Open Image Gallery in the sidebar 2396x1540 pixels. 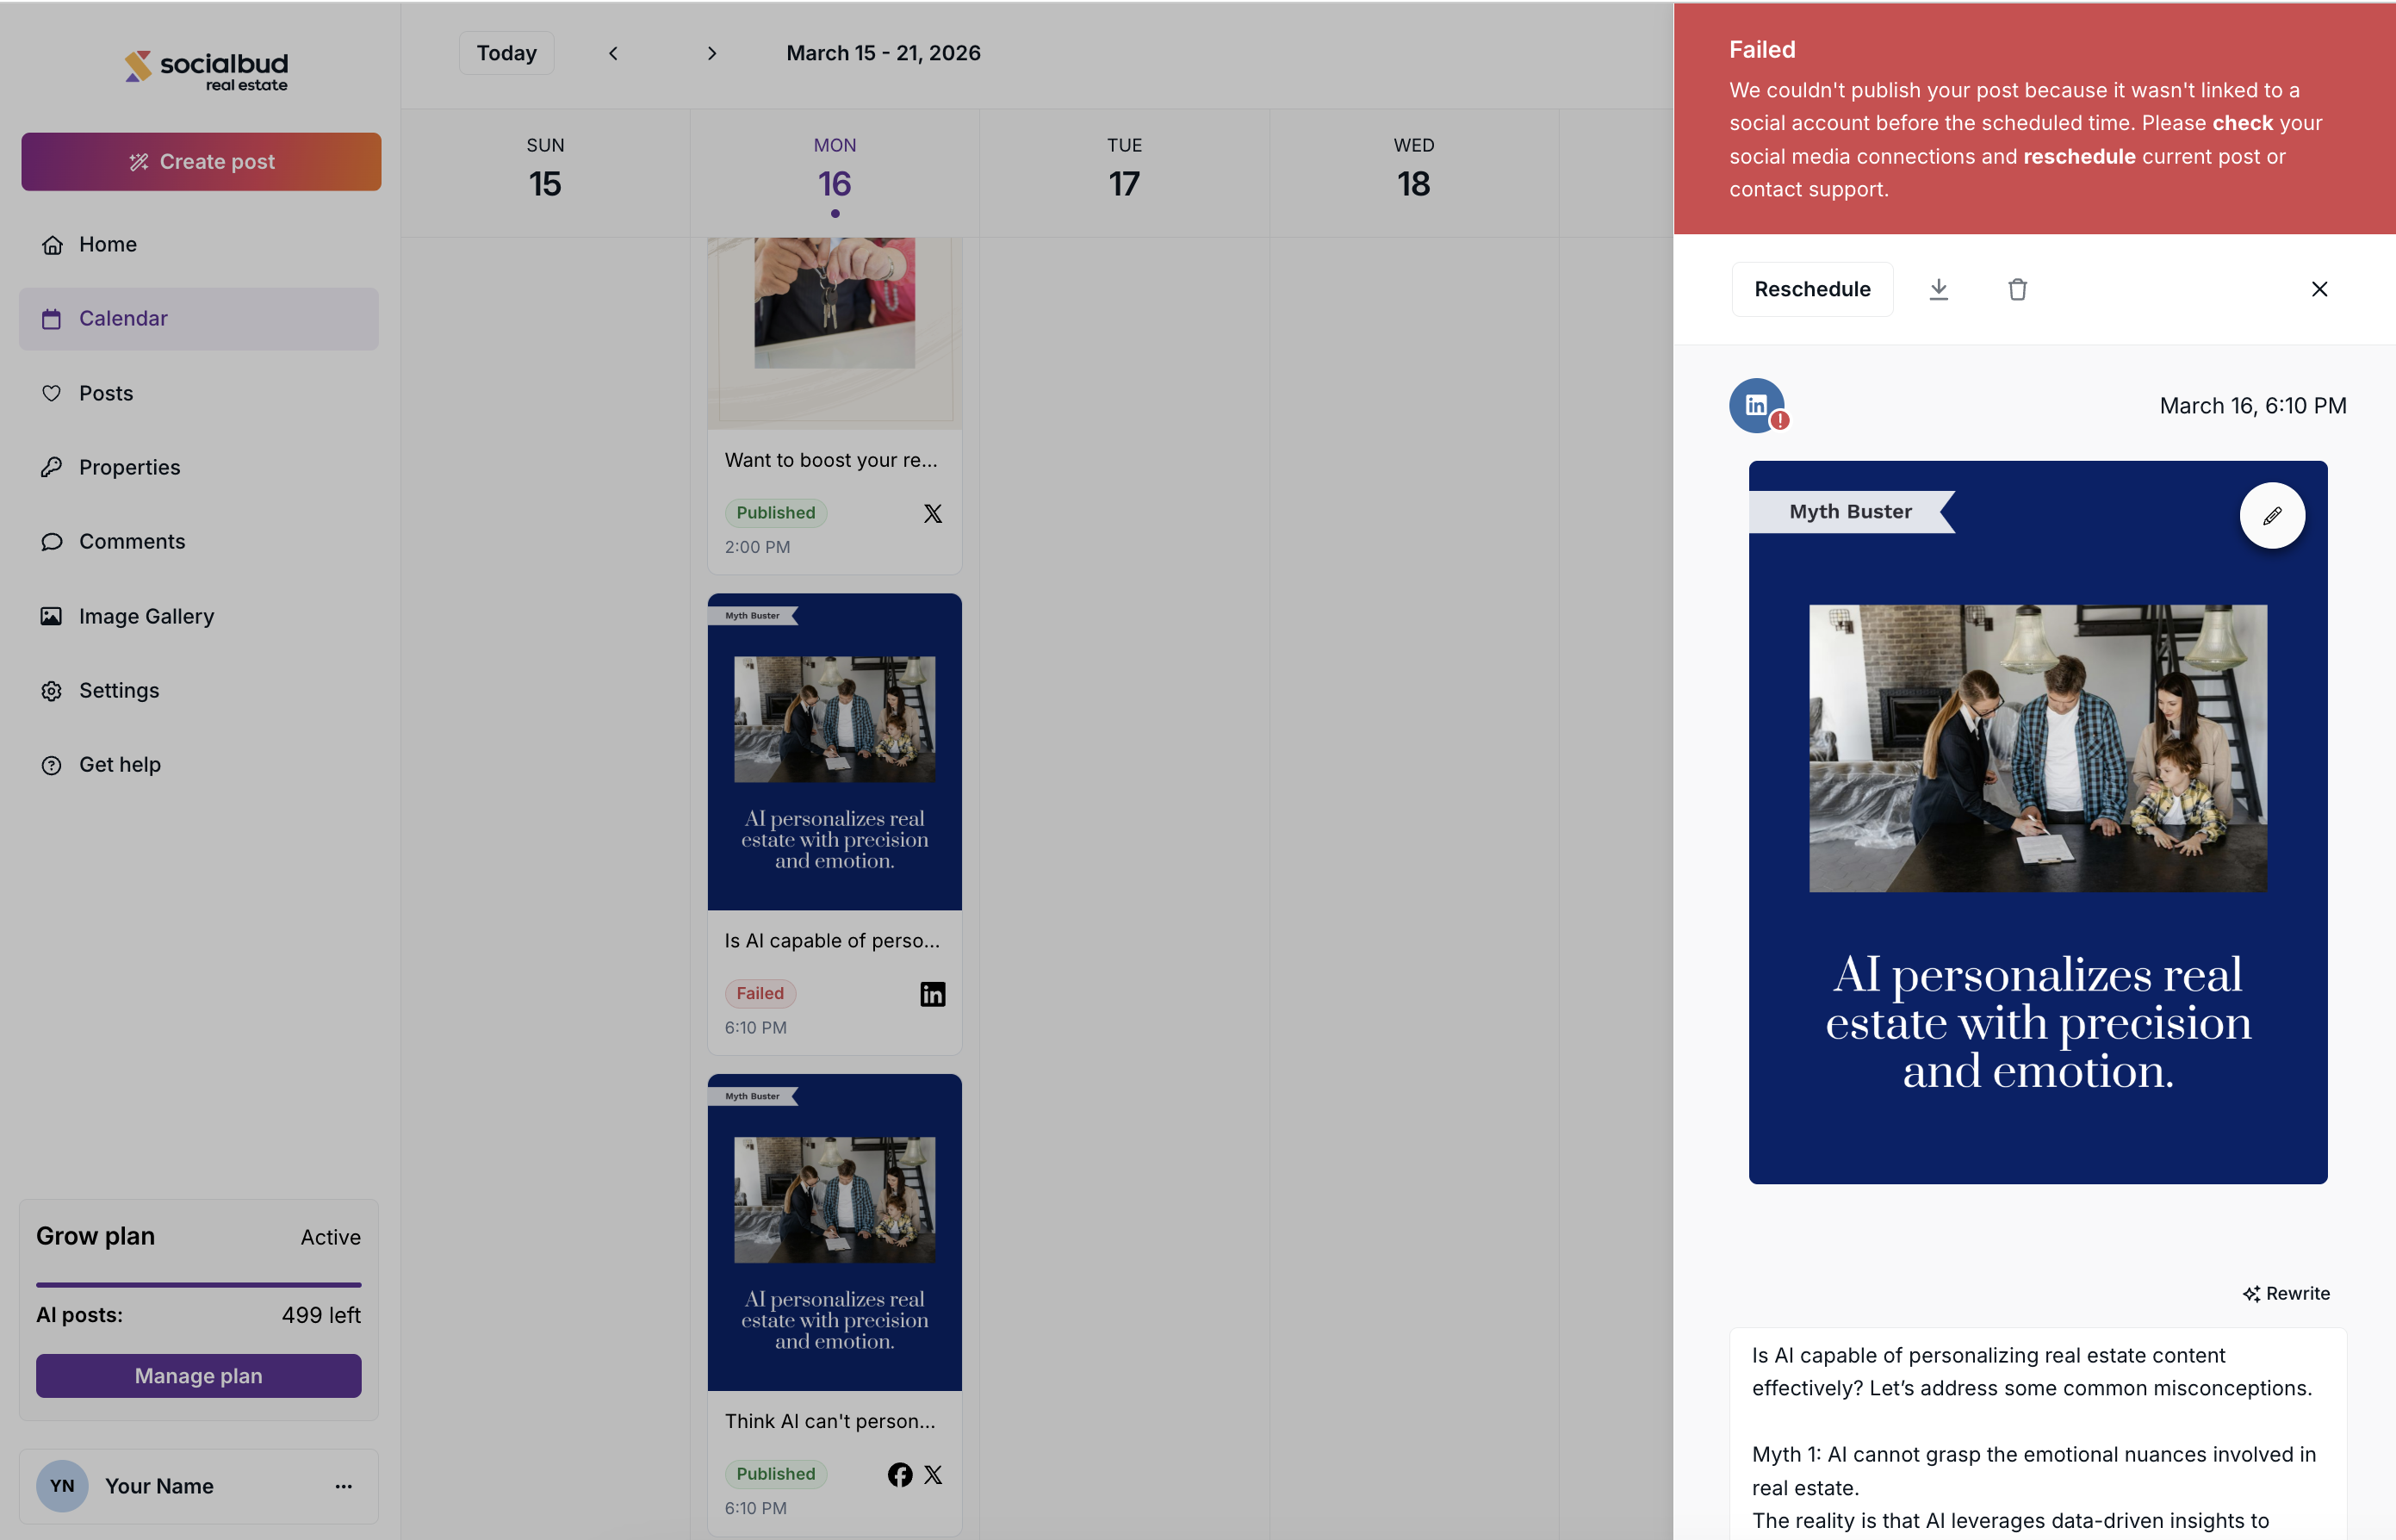145,616
